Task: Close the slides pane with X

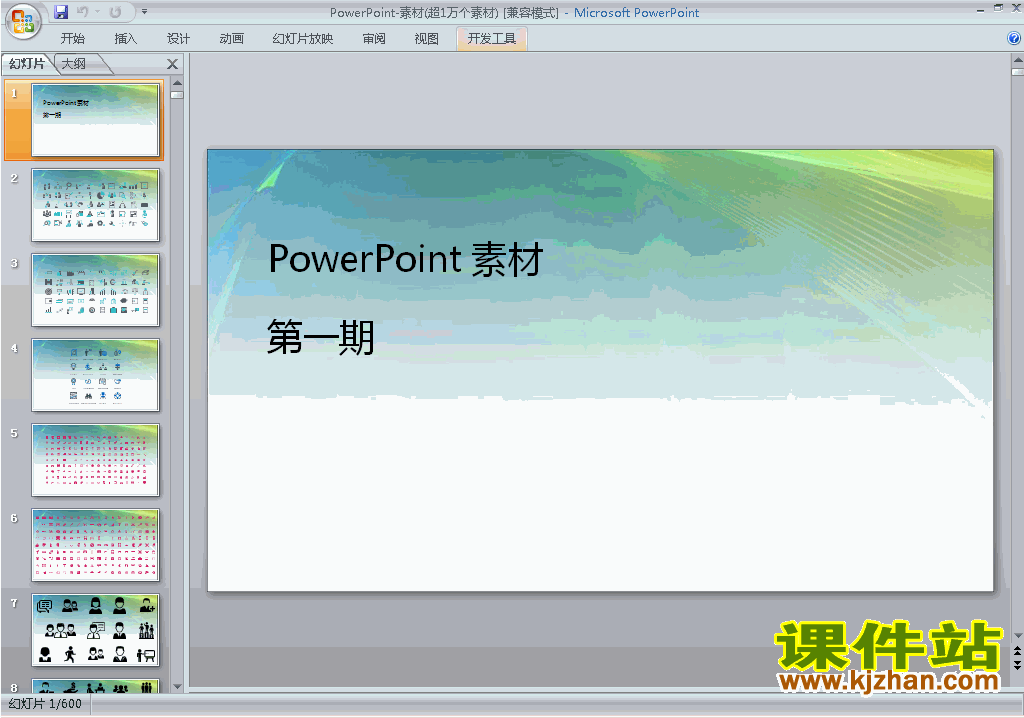Action: 172,64
